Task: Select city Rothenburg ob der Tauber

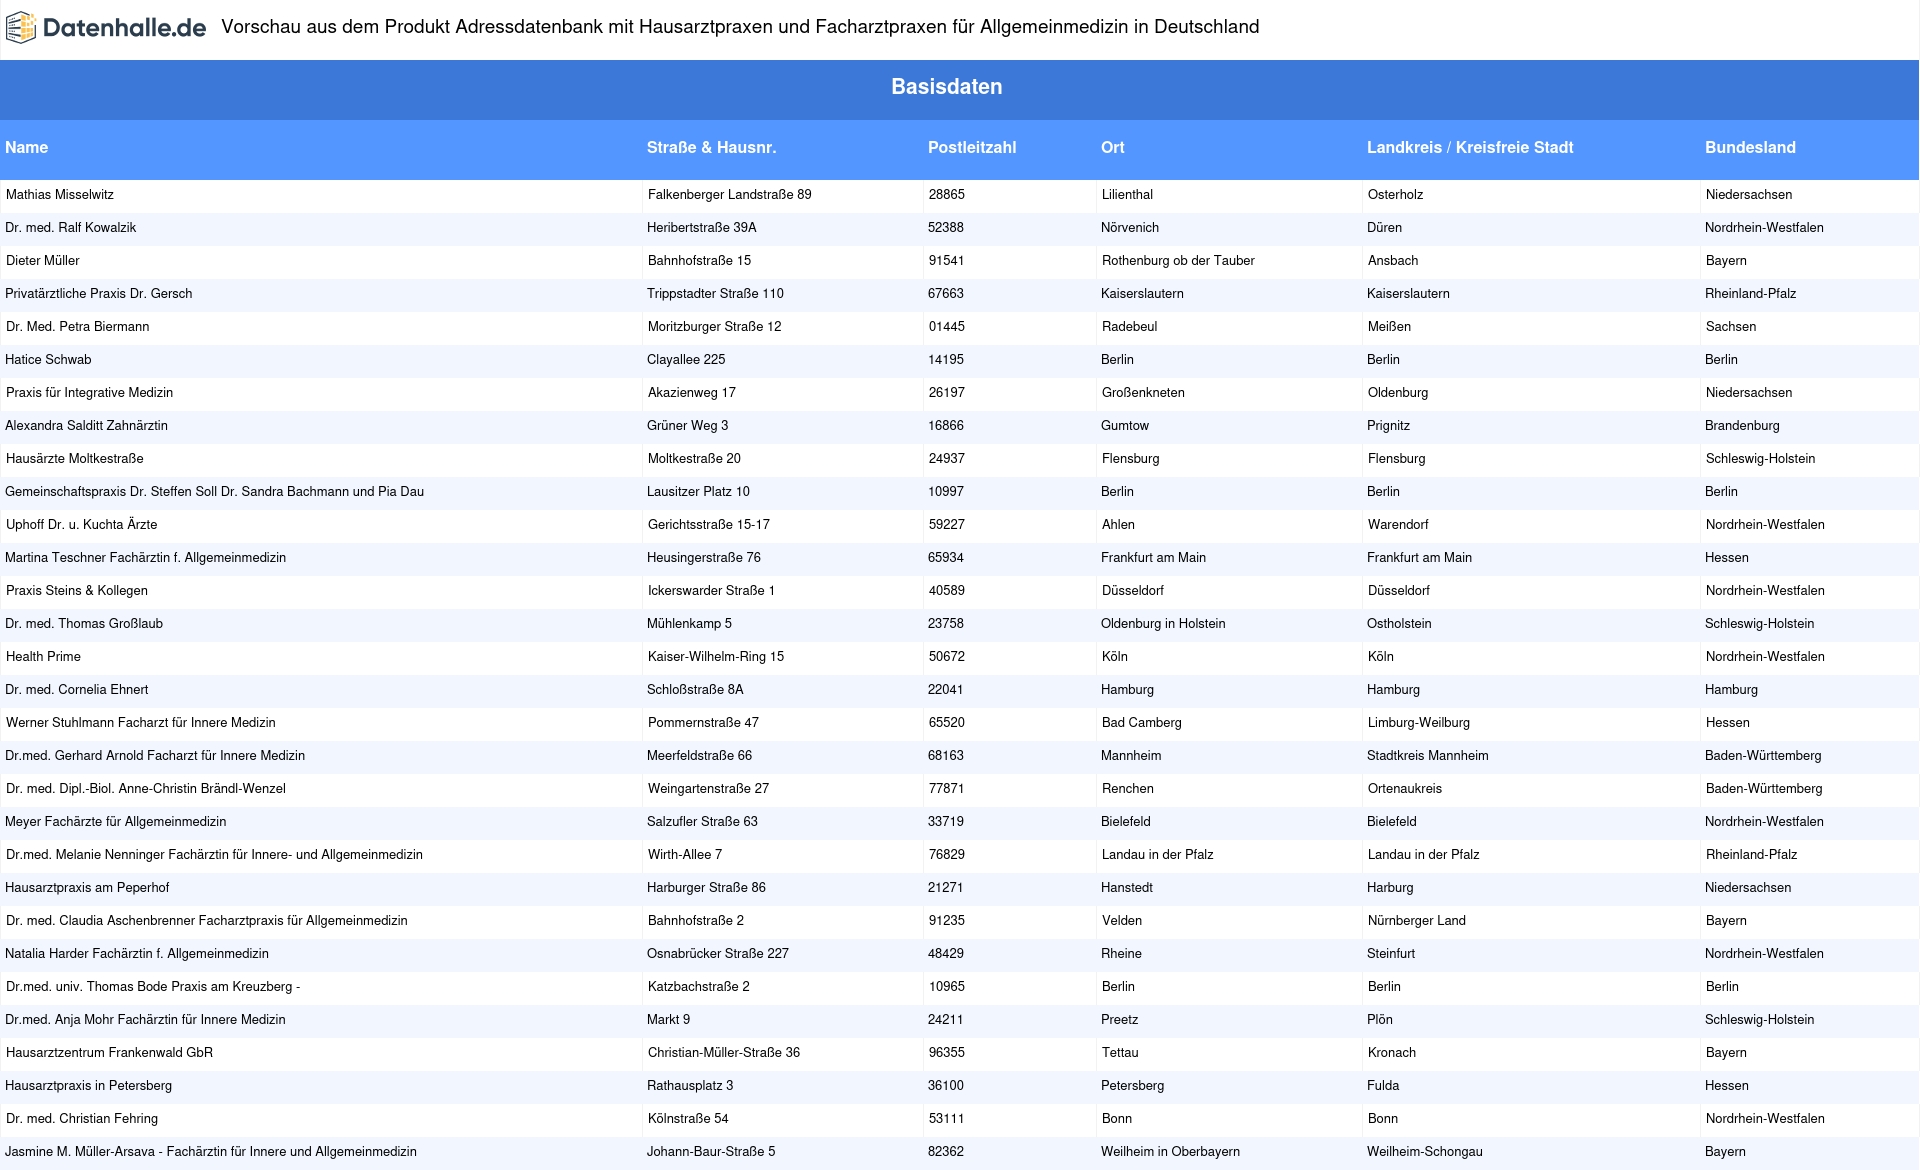Action: [x=1178, y=260]
